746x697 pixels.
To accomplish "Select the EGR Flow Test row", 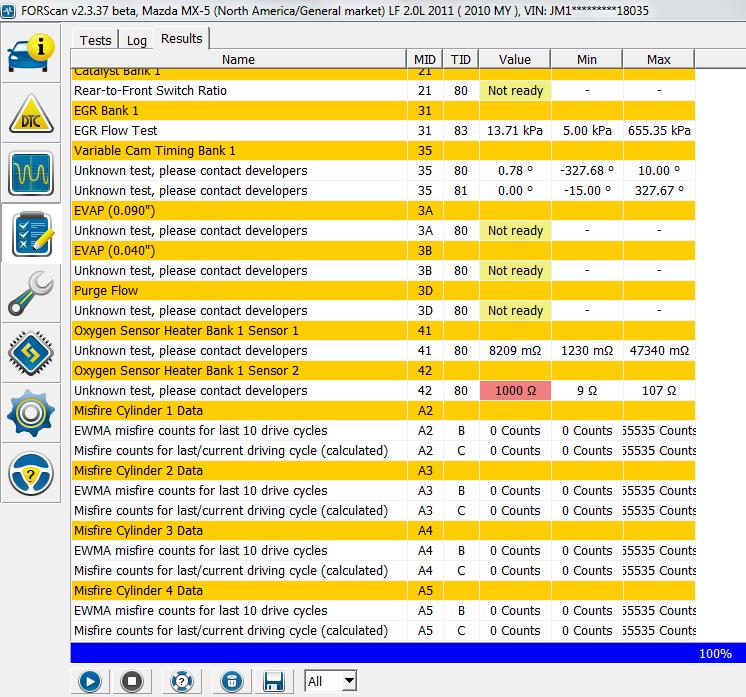I will [383, 130].
